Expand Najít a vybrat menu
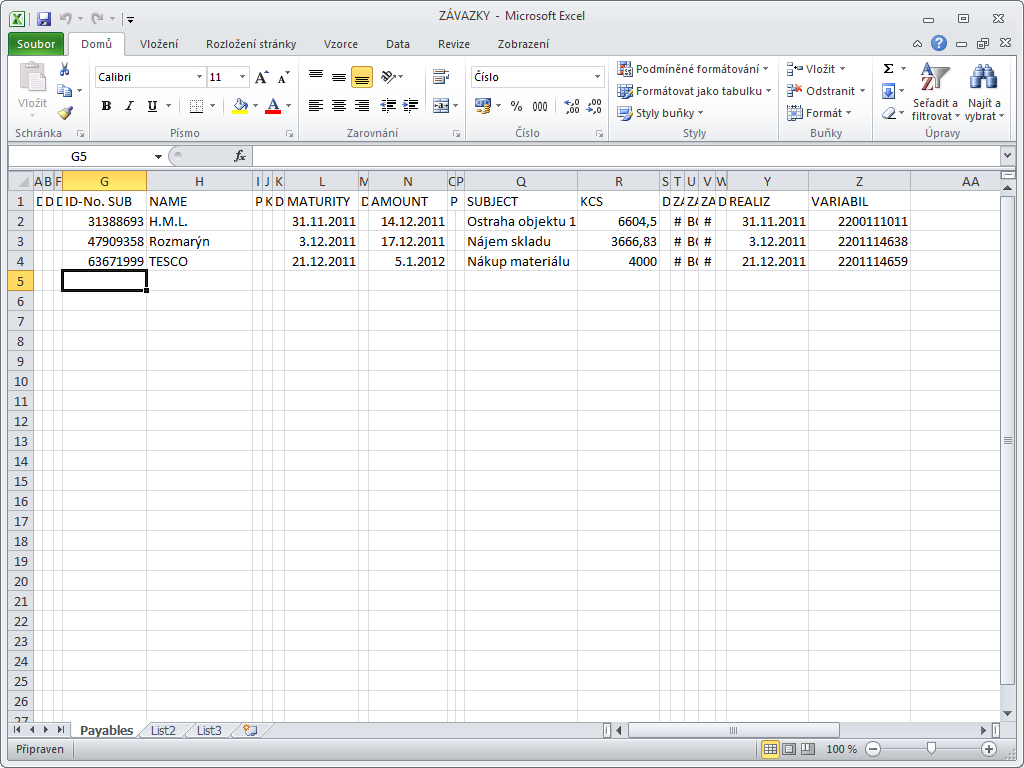The image size is (1024, 768). tap(984, 91)
